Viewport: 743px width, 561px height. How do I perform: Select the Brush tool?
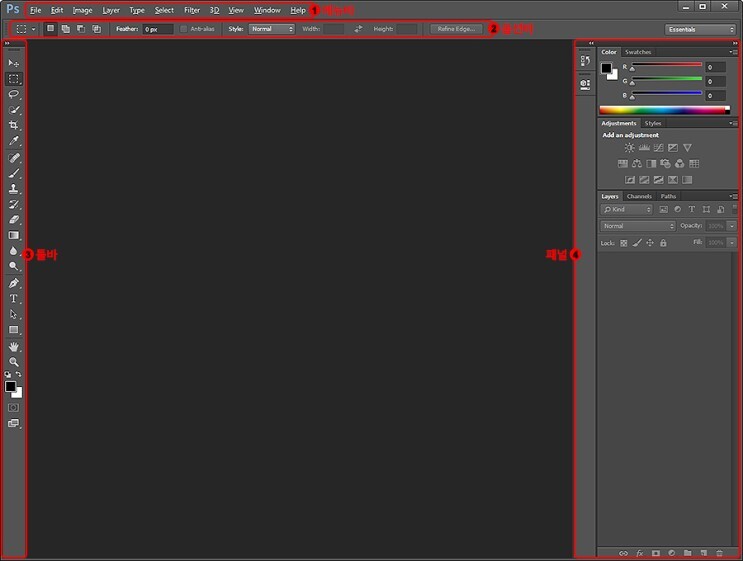pyautogui.click(x=13, y=173)
